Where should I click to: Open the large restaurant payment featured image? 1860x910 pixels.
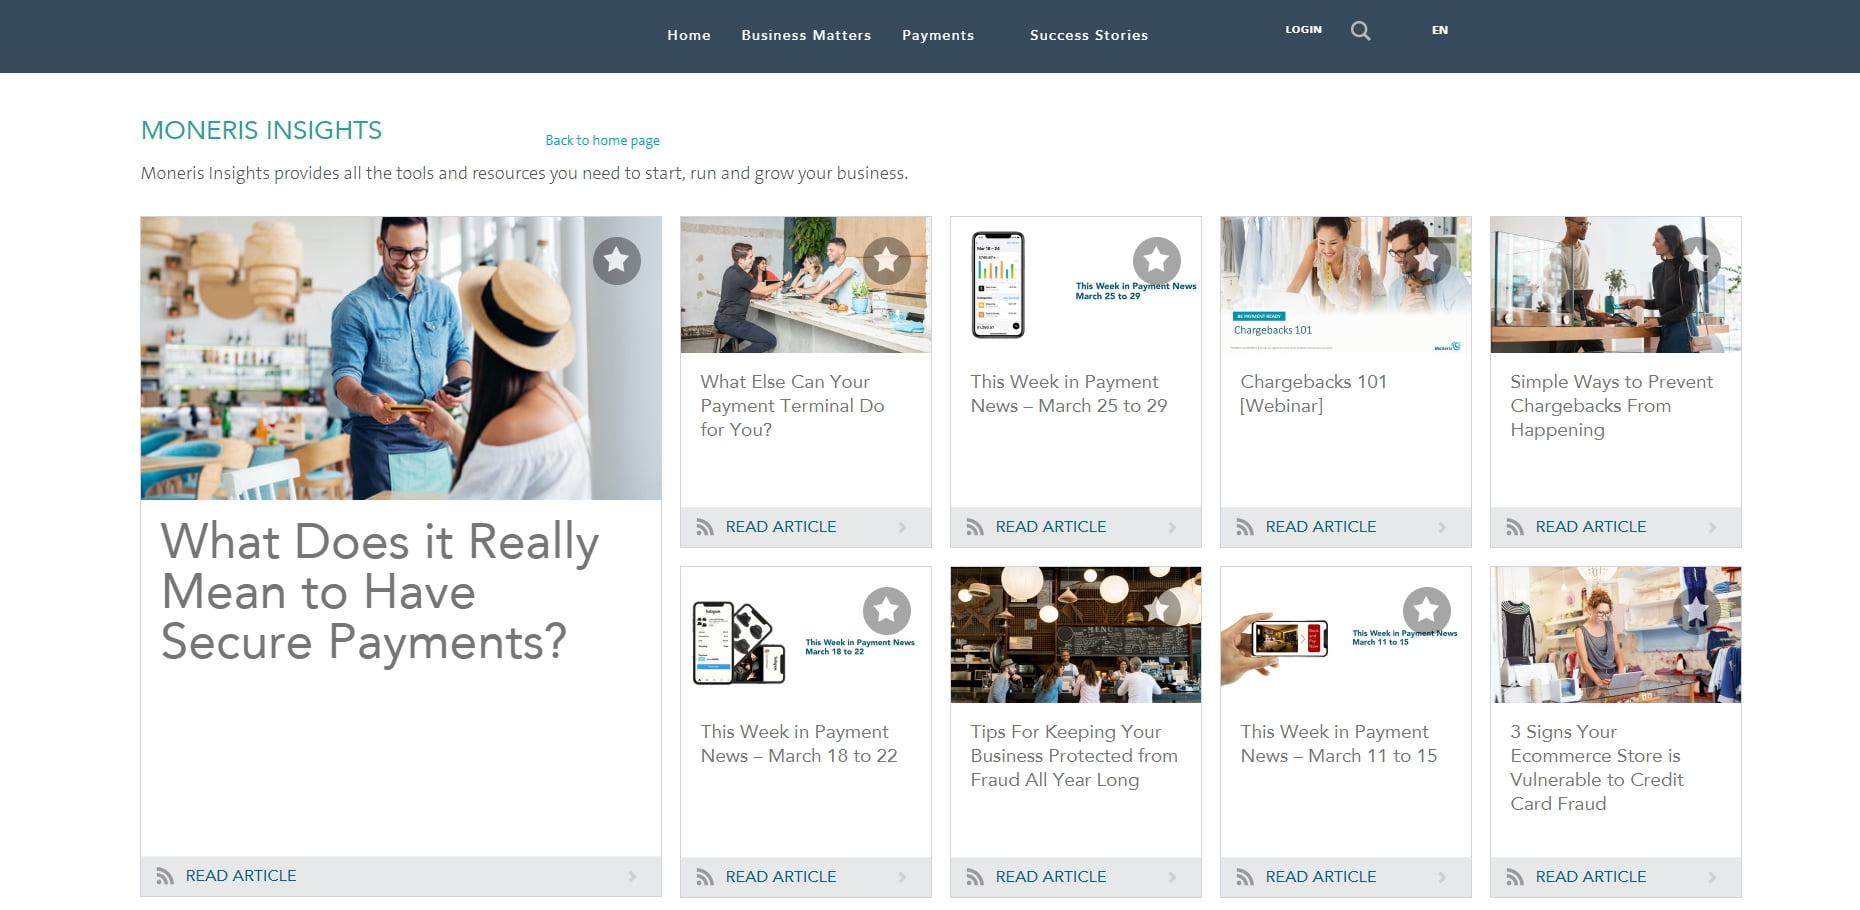[401, 358]
